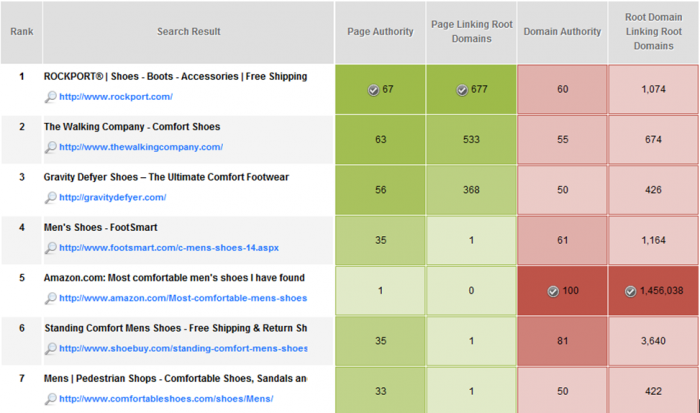Click the Domain Authority column header

coord(562,32)
